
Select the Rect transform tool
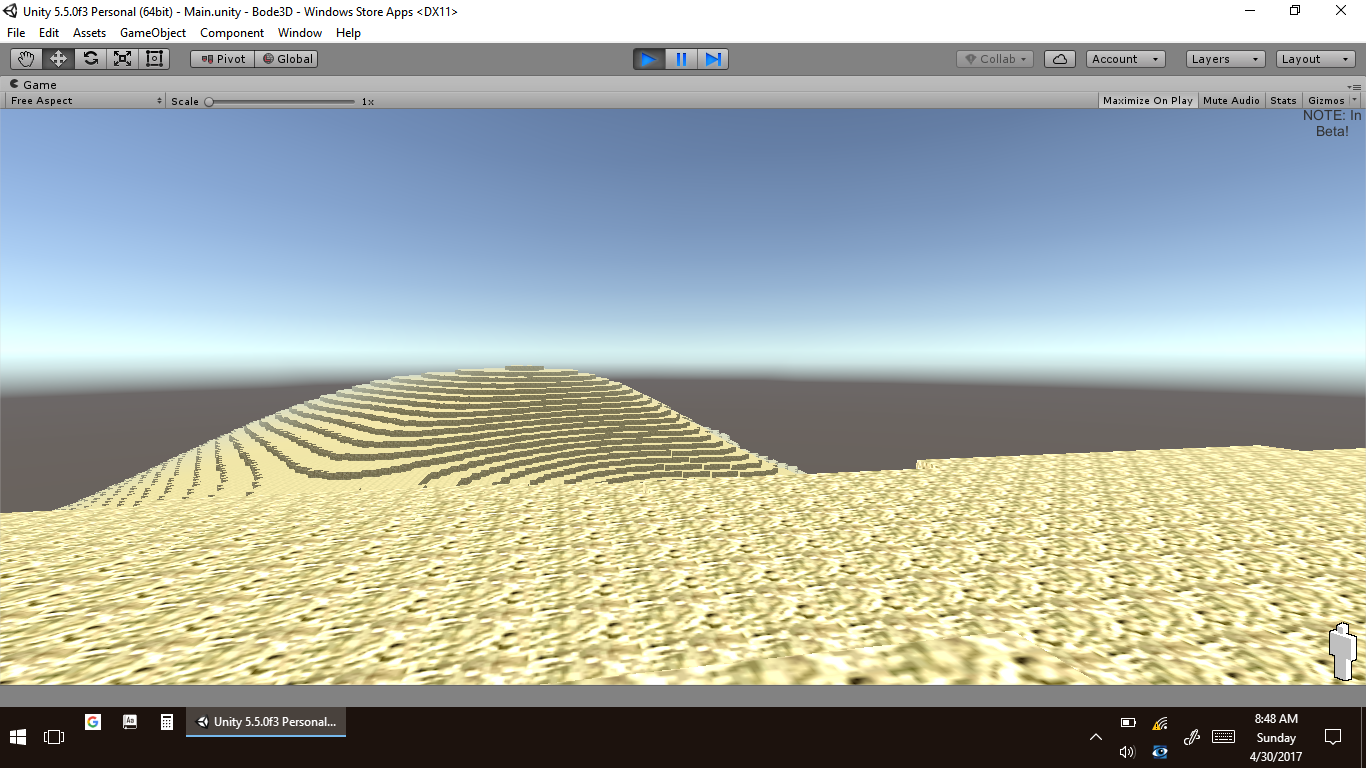(x=154, y=59)
